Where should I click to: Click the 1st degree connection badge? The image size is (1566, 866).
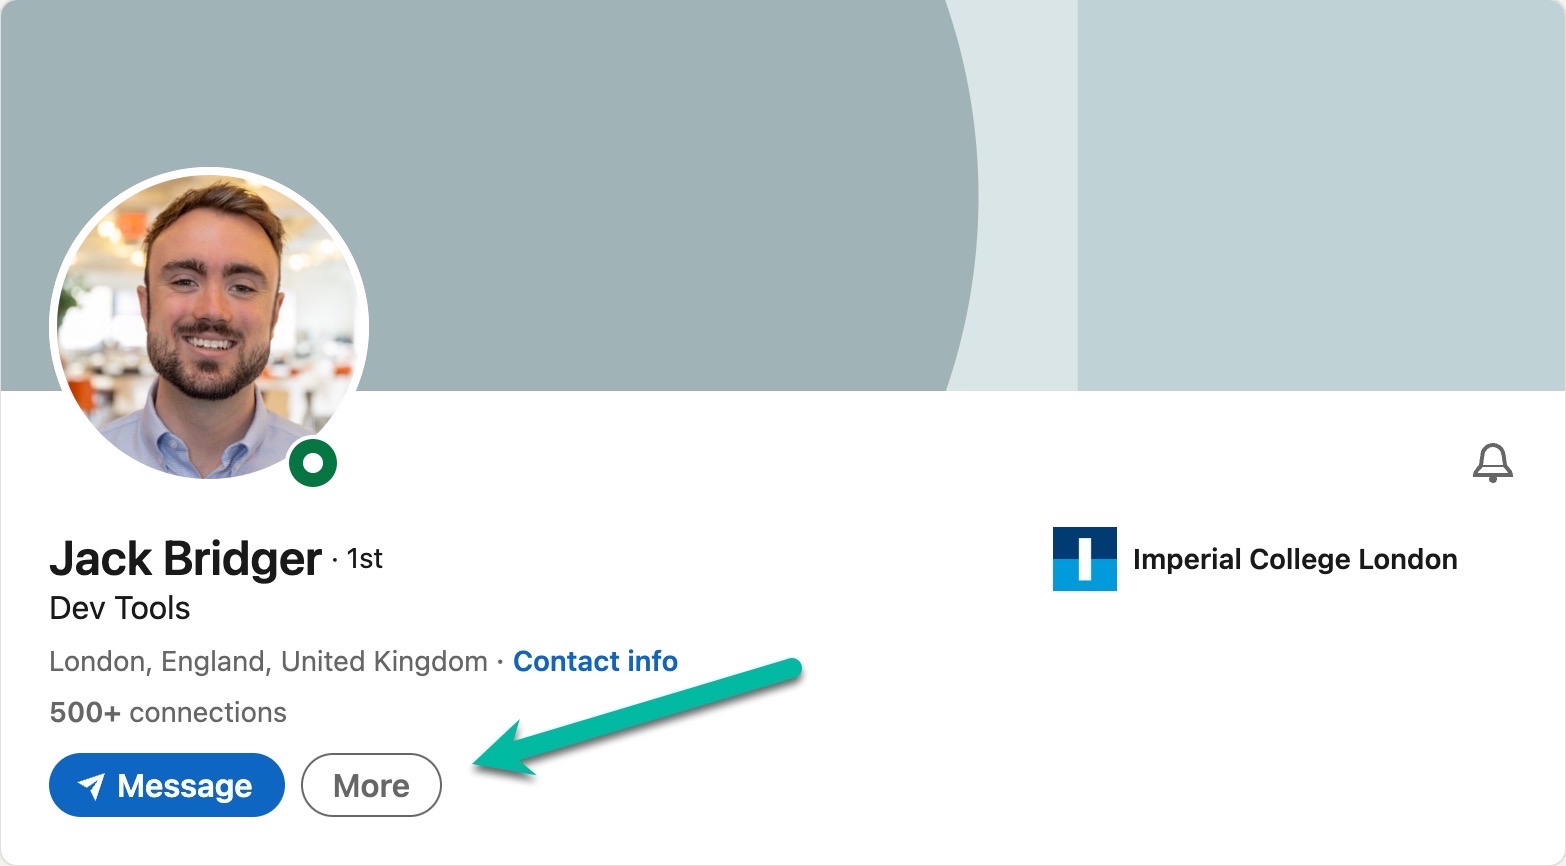tap(365, 558)
